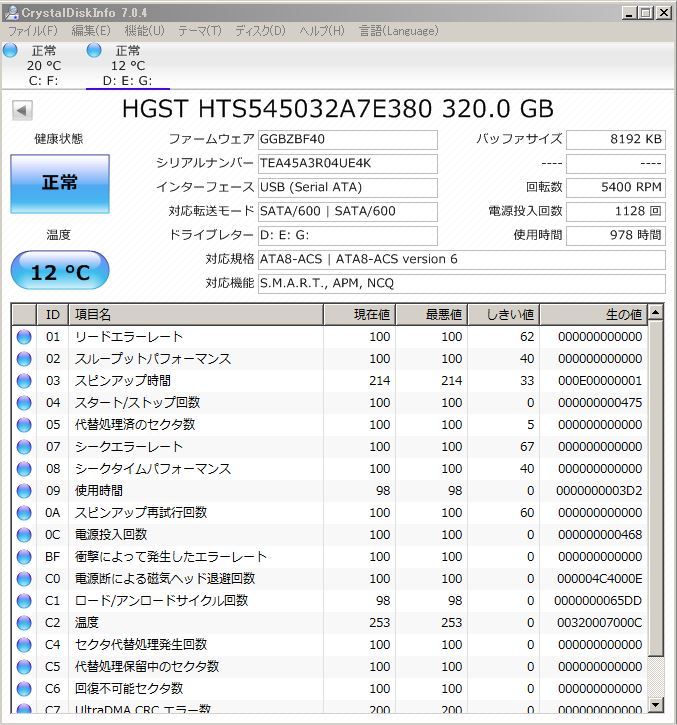Click the 生の値 column header
677x725 pixels.
pos(593,315)
